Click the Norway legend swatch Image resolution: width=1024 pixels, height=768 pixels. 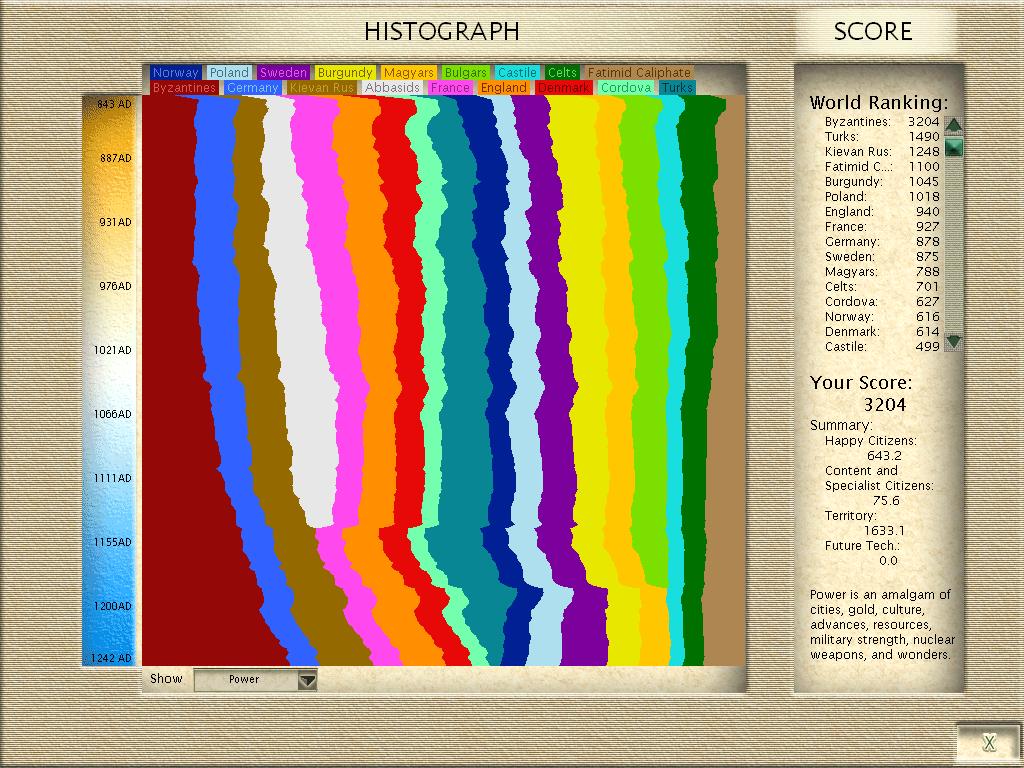tap(176, 72)
